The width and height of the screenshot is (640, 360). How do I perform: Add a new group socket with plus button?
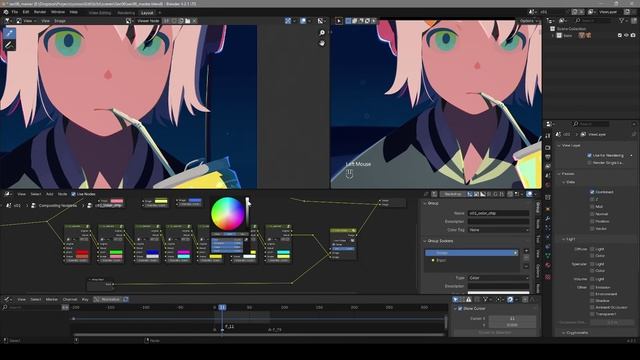click(x=526, y=251)
